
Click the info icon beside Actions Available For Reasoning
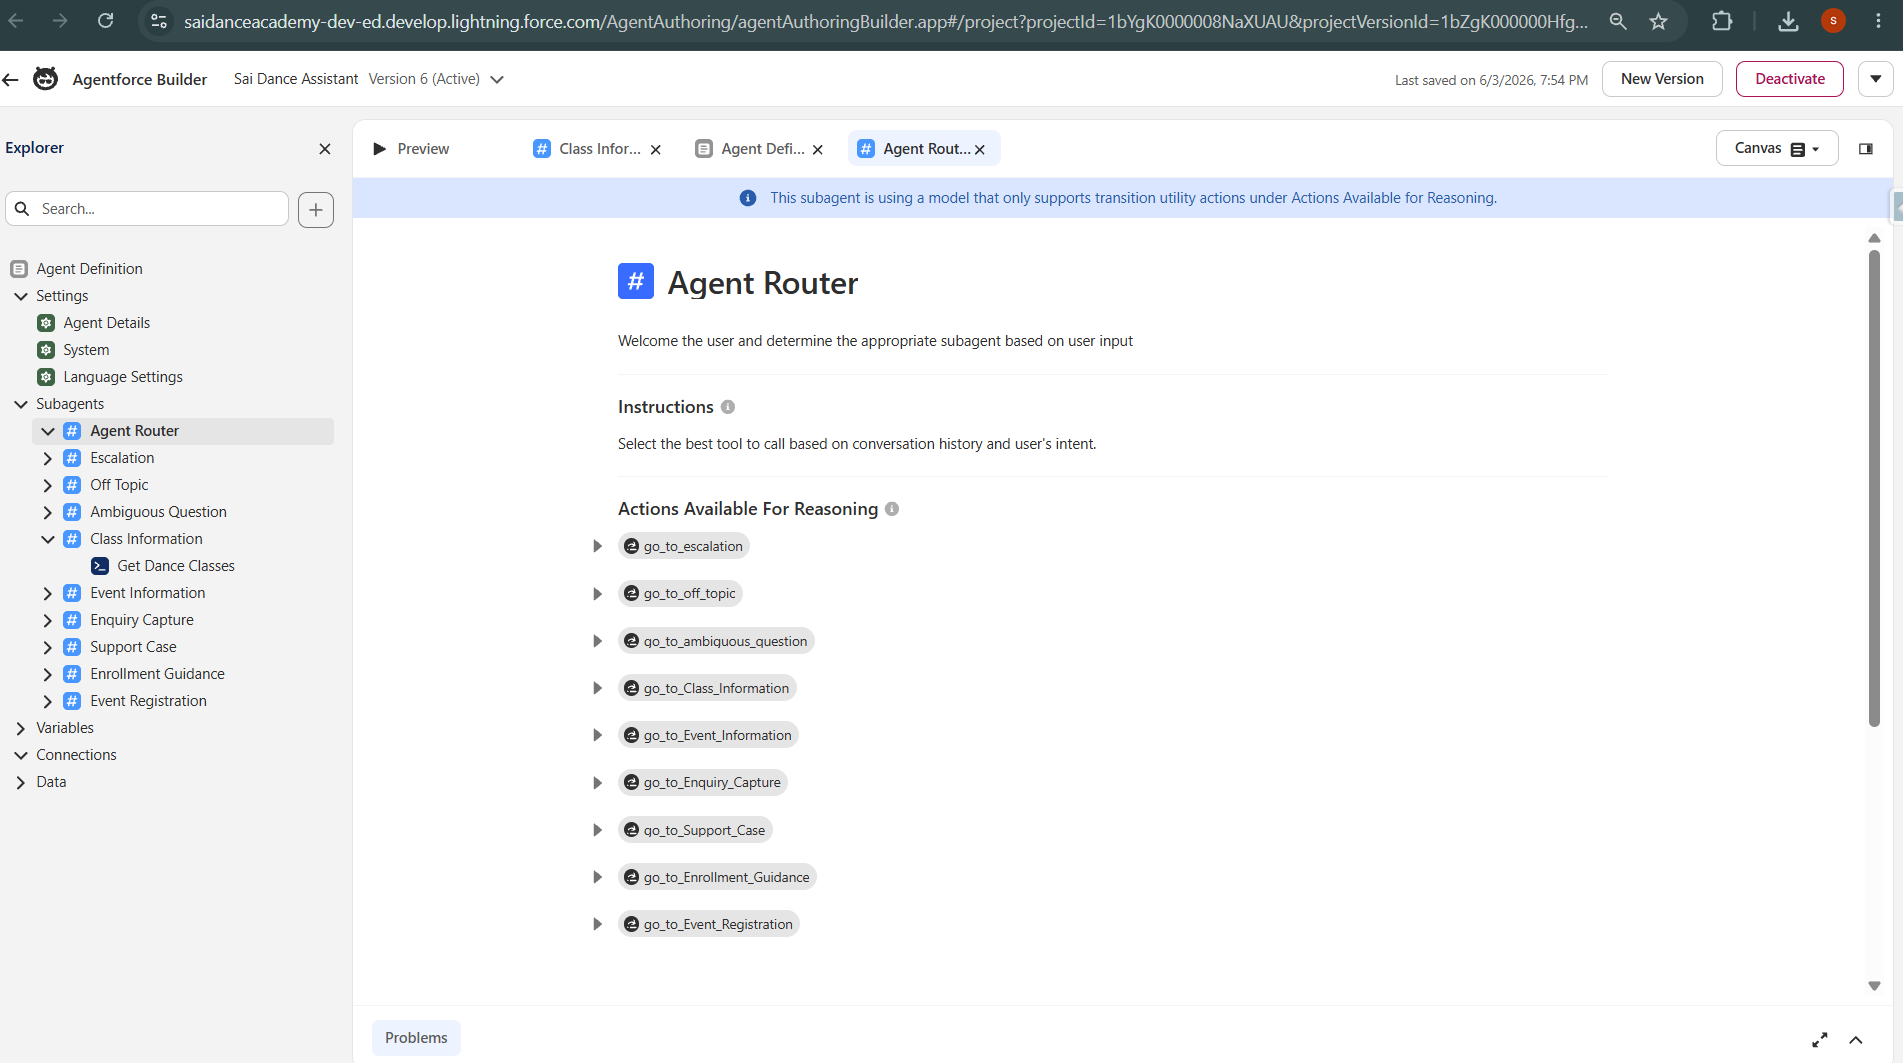click(x=892, y=509)
